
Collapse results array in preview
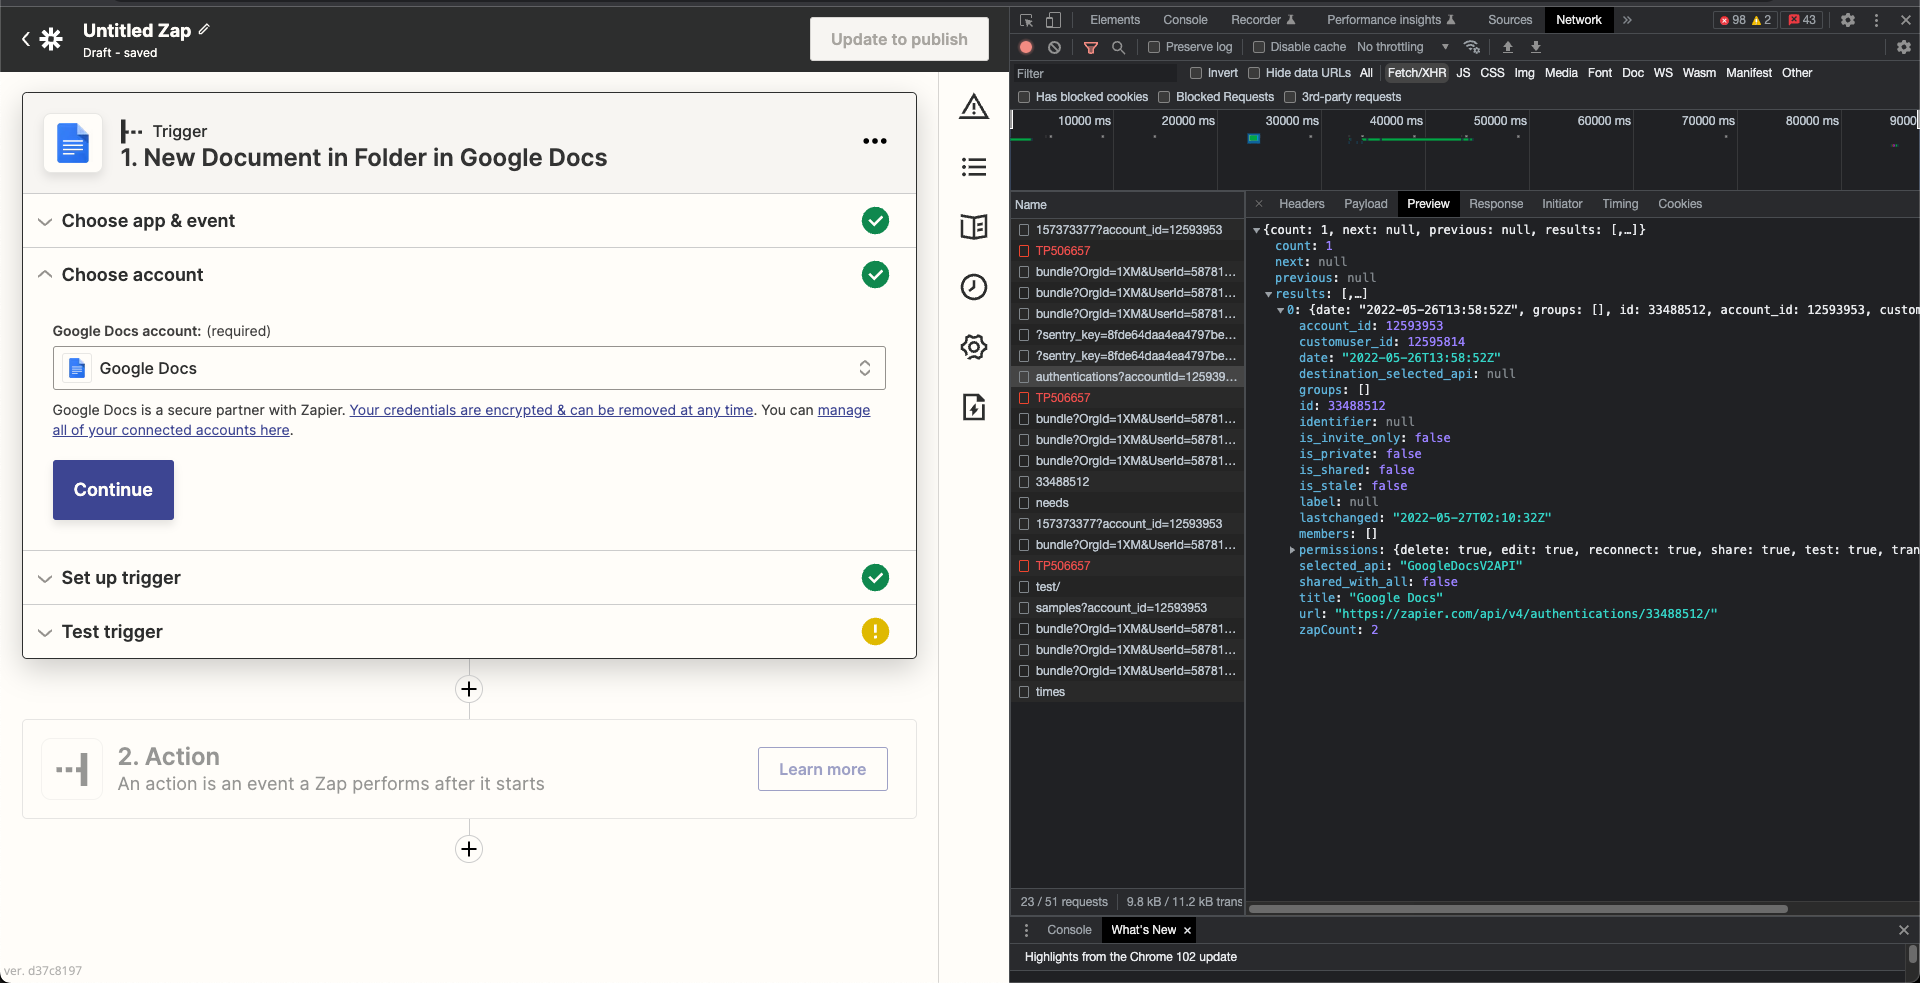point(1269,294)
